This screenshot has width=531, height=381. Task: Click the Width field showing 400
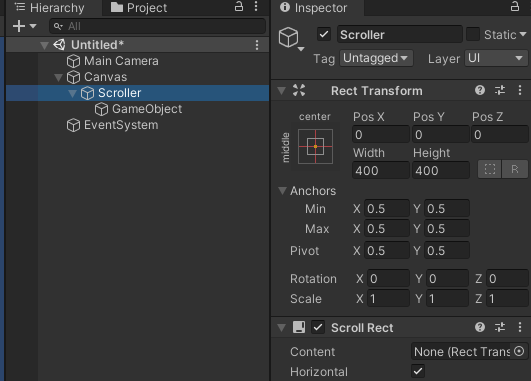click(x=381, y=170)
